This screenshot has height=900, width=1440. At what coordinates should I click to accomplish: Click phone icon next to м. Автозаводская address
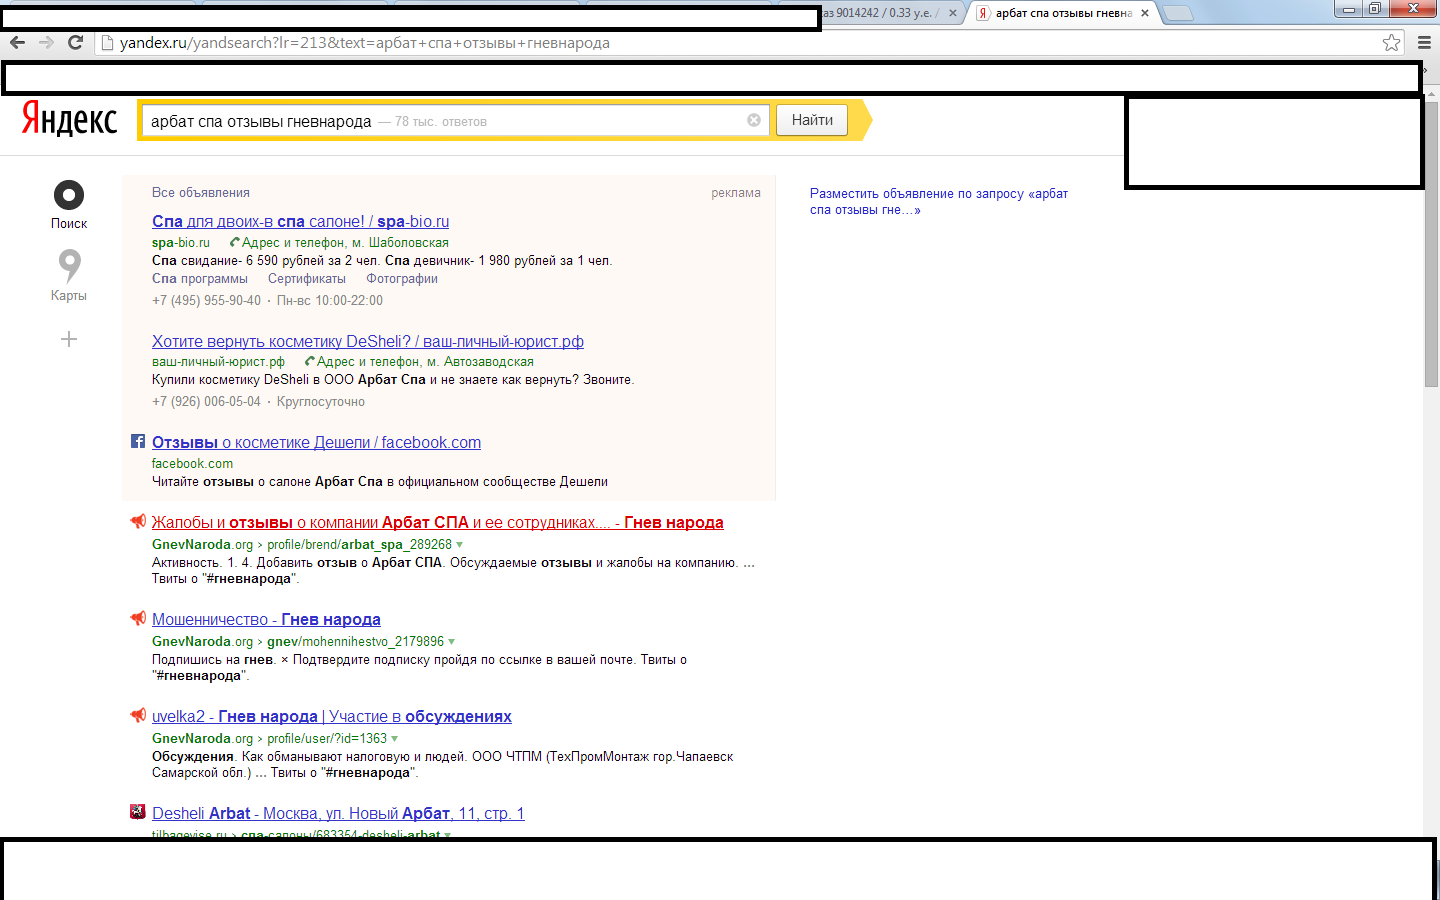click(310, 361)
